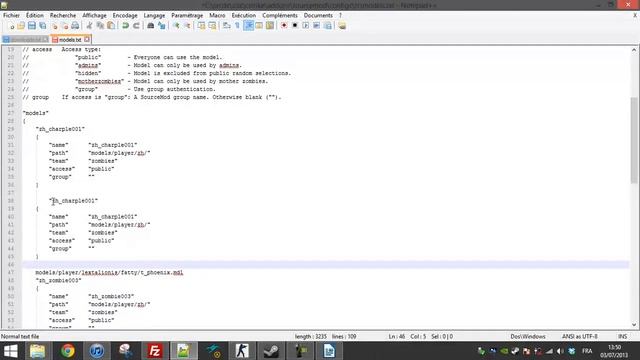Click the Save All toolbar icon
The image size is (640, 360).
42,26
